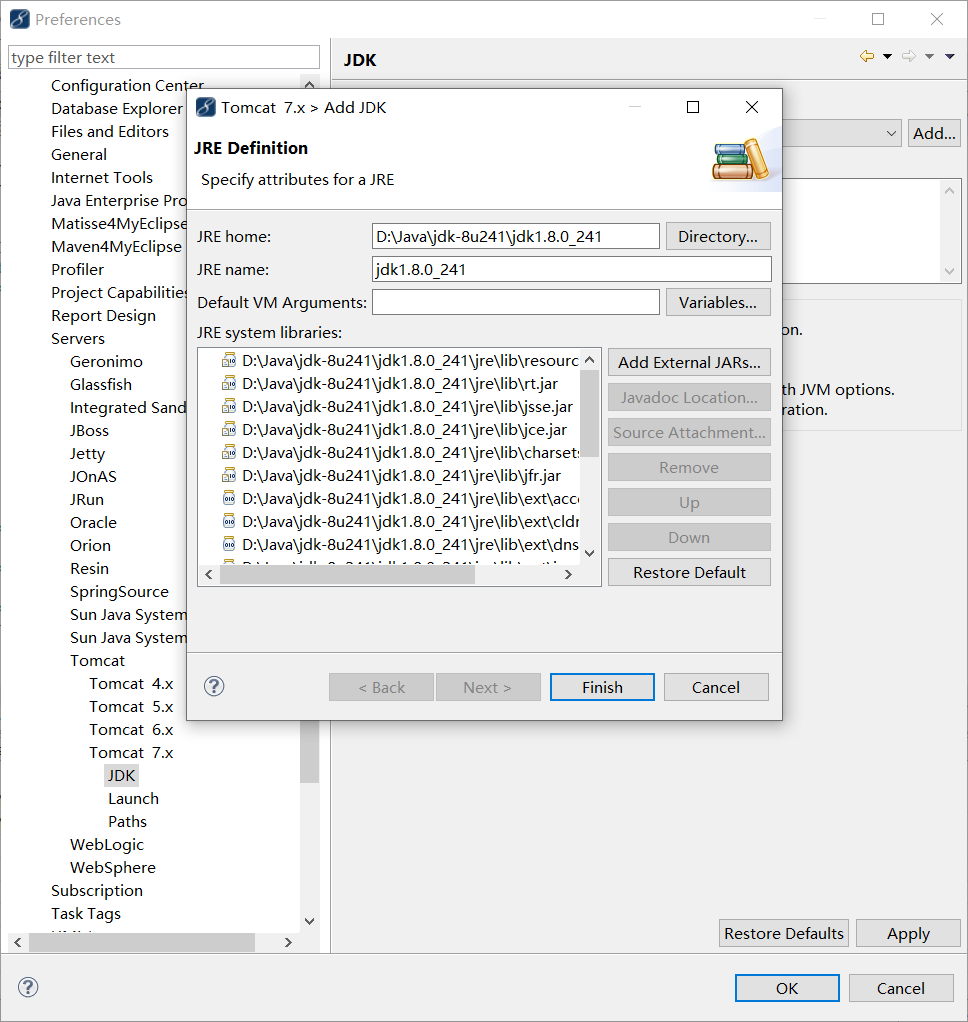Click Cancel in Preferences window
The image size is (968, 1022).
click(x=901, y=988)
